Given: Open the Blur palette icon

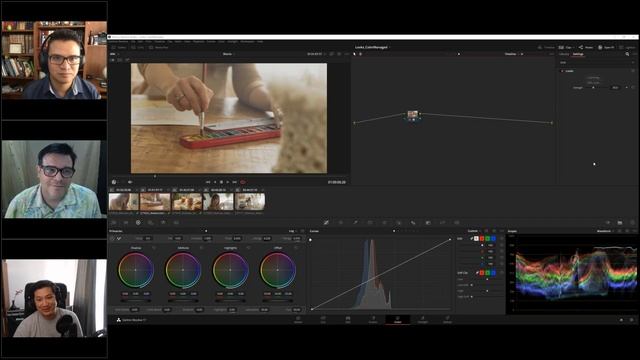Looking at the screenshot, I should tap(413, 222).
